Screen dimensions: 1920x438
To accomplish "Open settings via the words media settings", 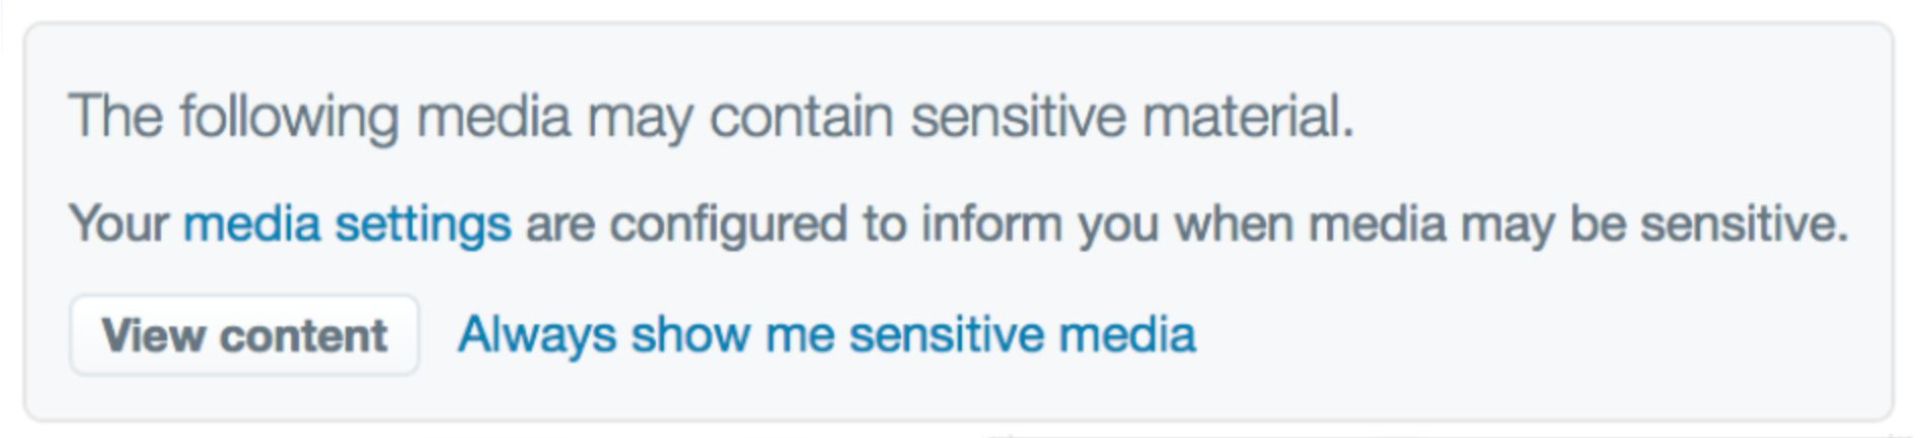I will 347,223.
